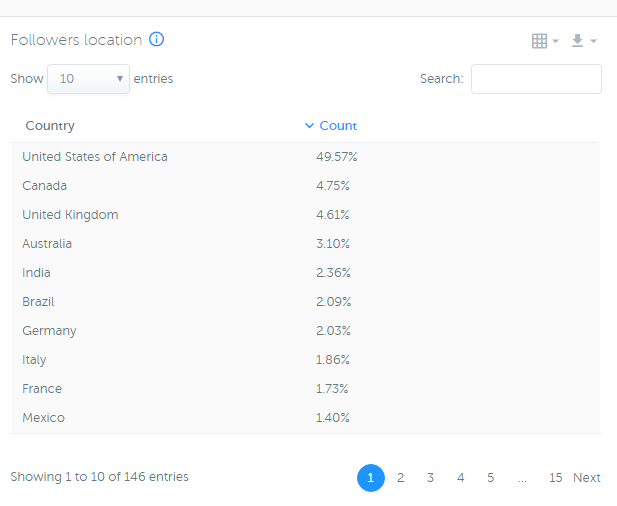Jump to last page 15
This screenshot has width=617, height=506.
point(556,478)
